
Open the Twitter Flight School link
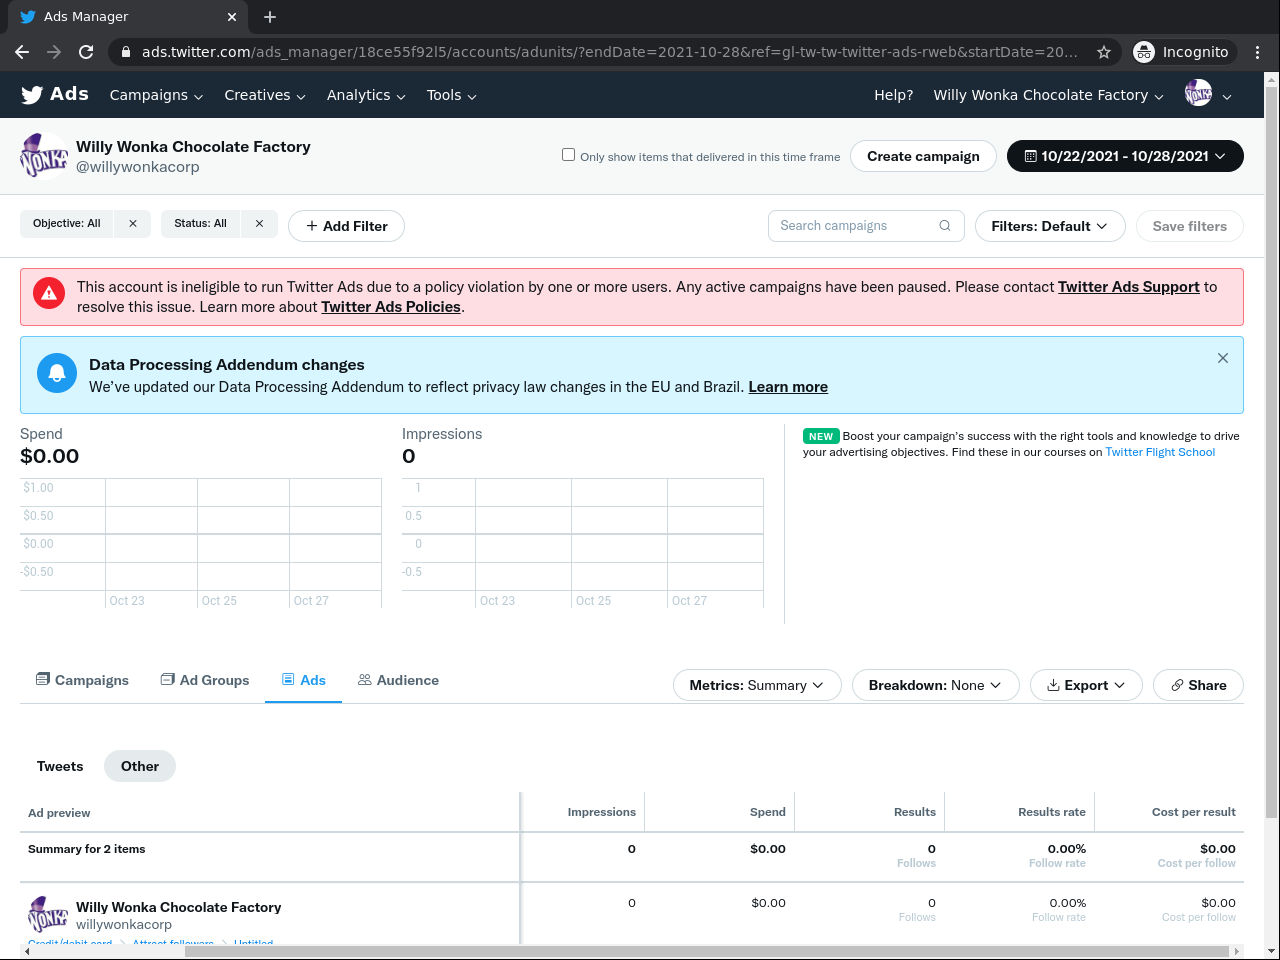[x=1160, y=452]
